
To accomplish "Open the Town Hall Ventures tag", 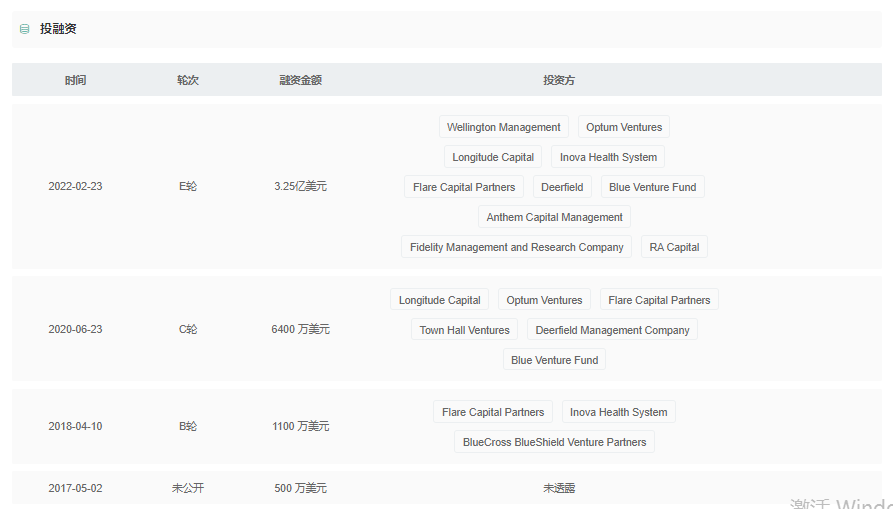I will click(464, 330).
